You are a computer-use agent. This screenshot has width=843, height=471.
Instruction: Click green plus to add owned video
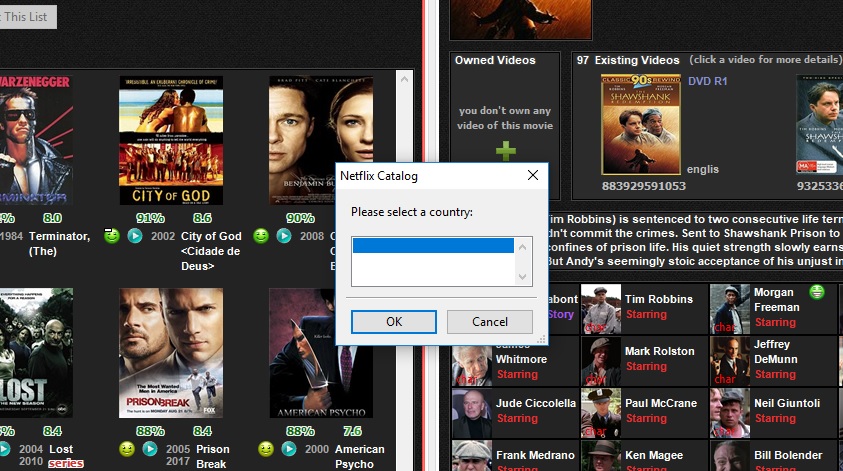[505, 151]
